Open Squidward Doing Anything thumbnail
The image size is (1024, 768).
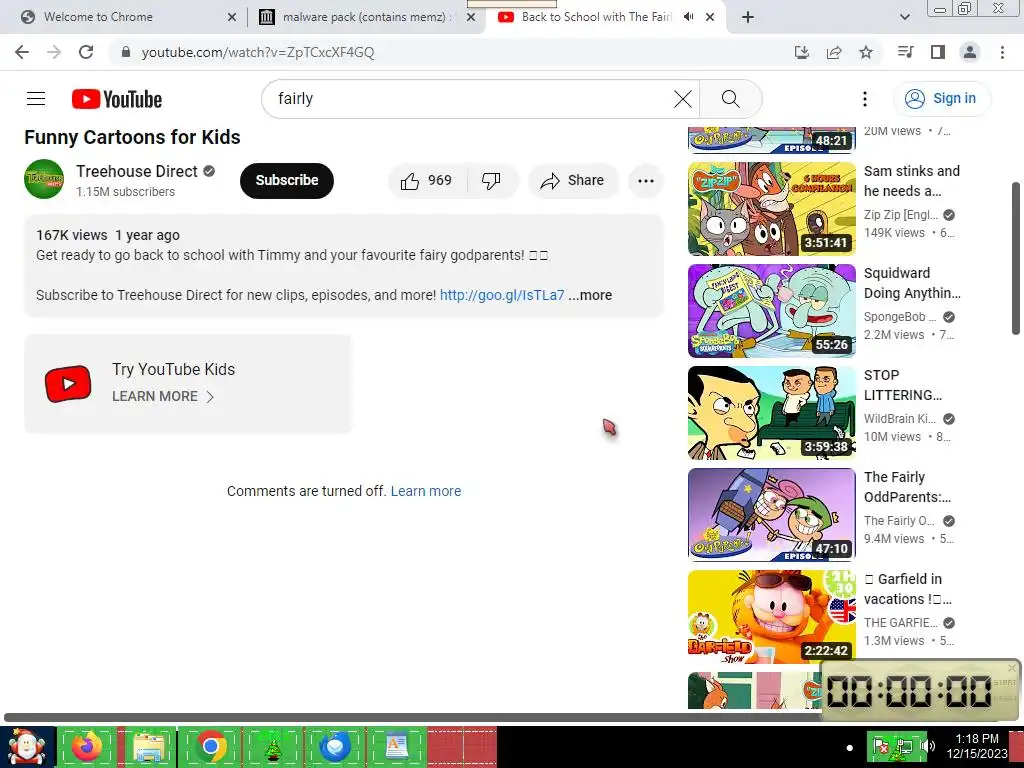click(x=771, y=311)
